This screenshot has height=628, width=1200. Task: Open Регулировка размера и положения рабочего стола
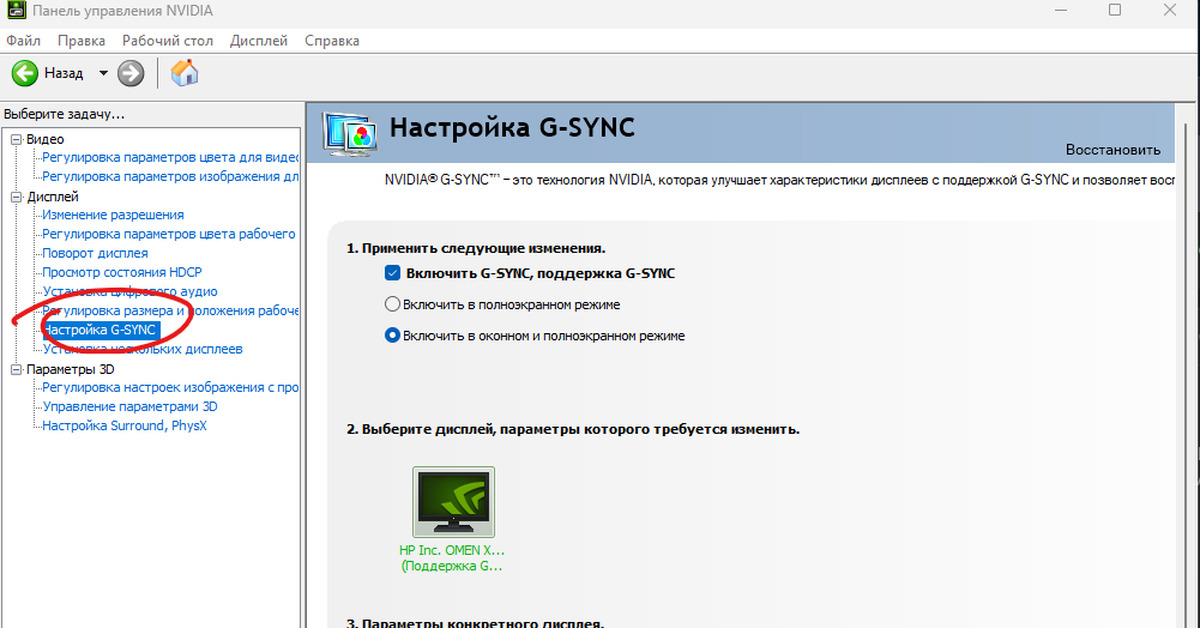pyautogui.click(x=170, y=311)
